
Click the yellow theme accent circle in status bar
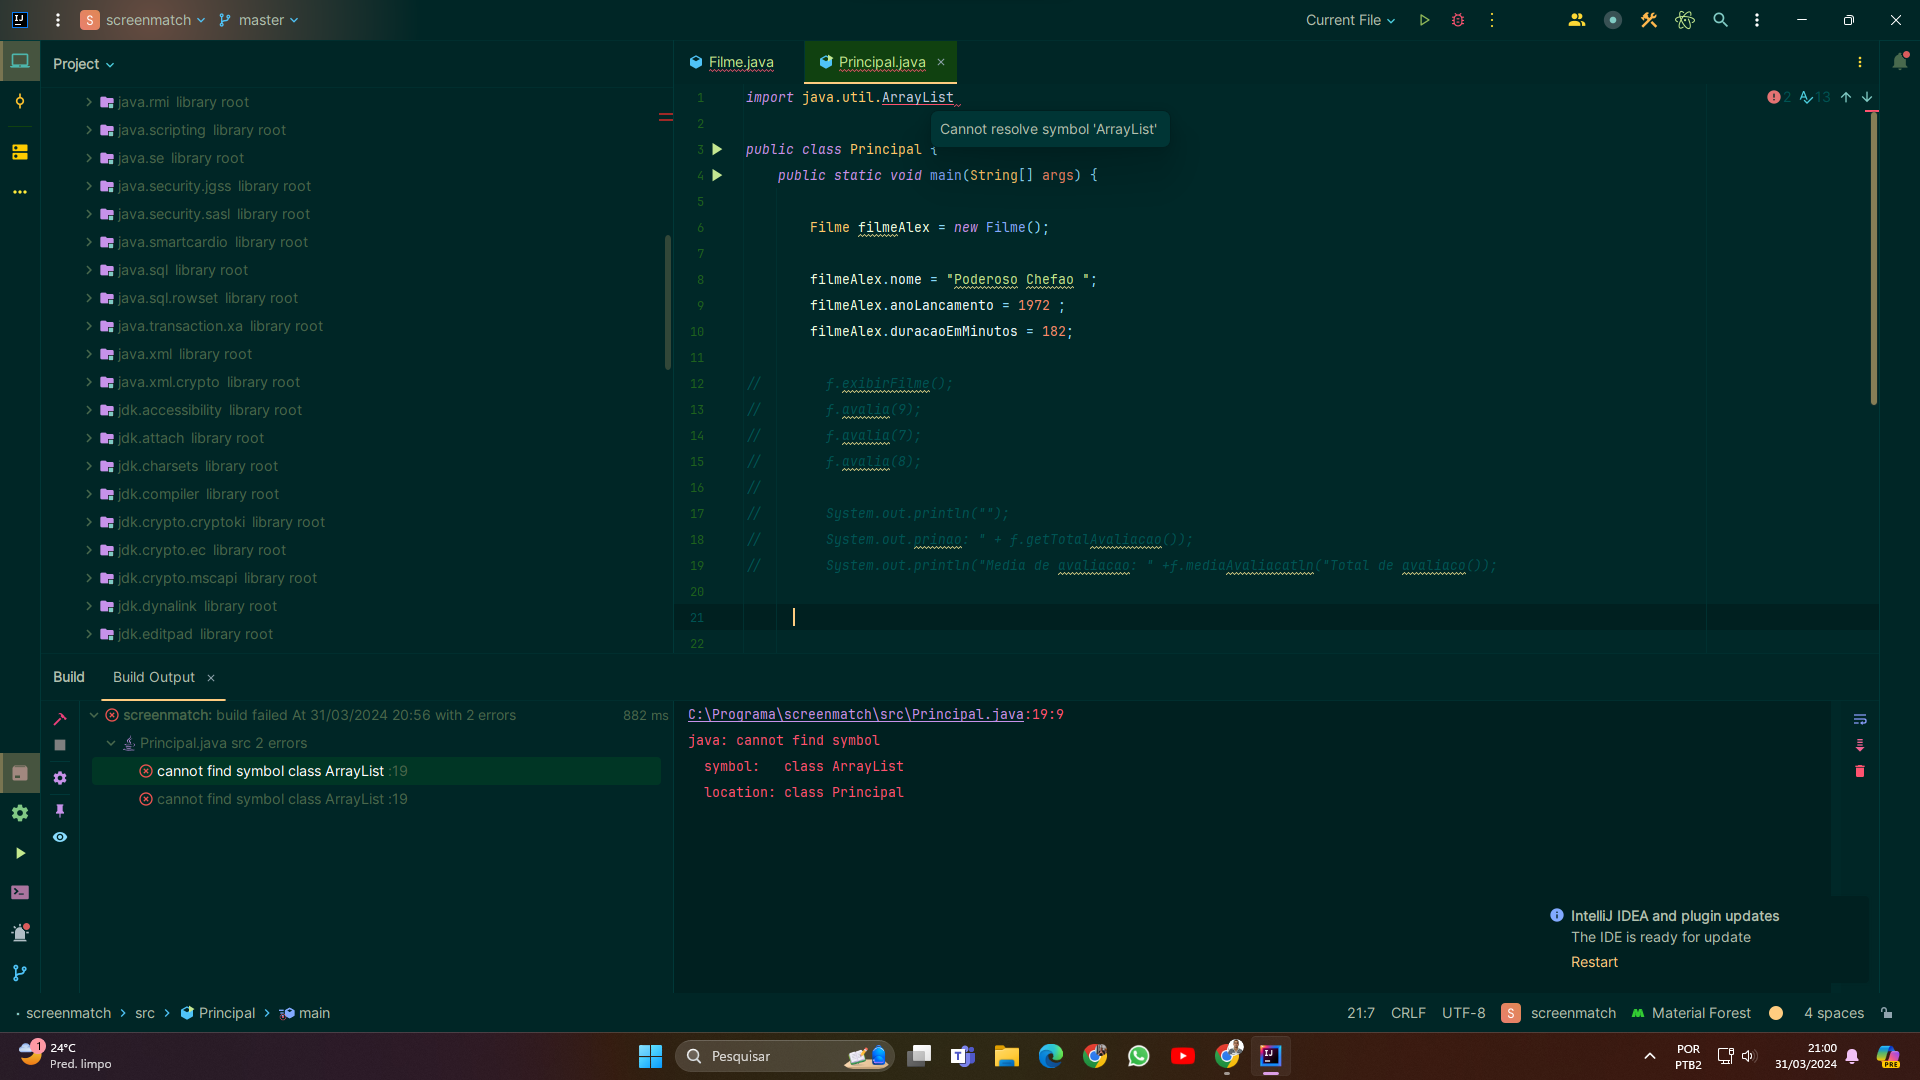click(1776, 1013)
